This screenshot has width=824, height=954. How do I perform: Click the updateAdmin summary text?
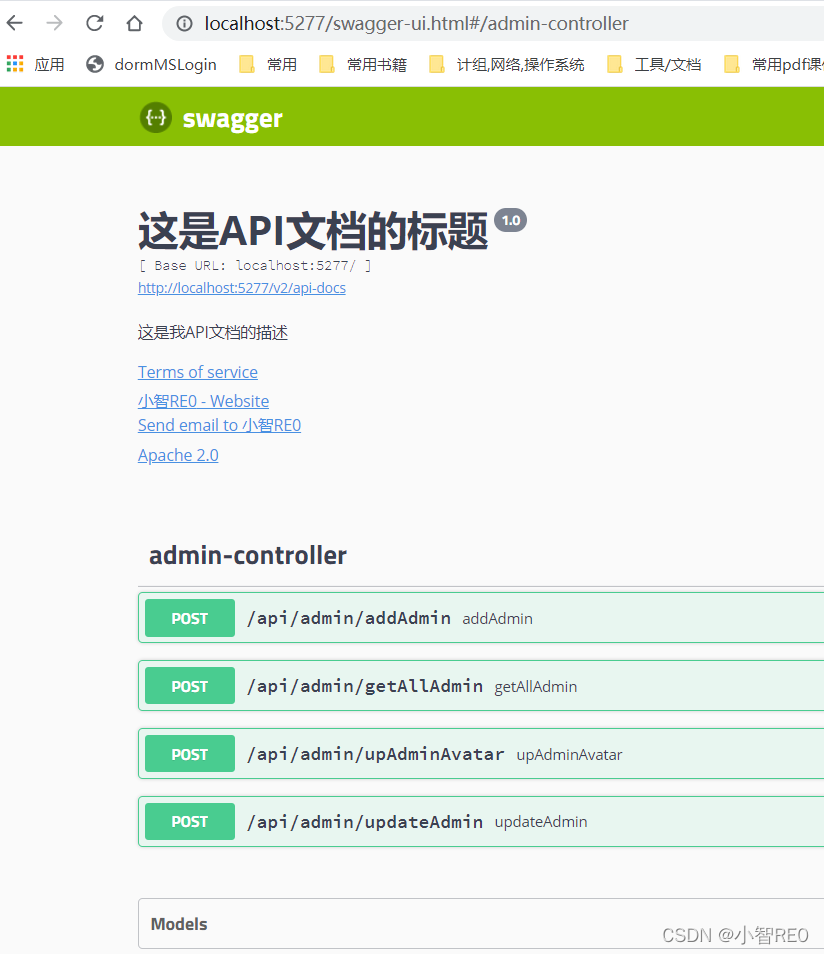coord(541,822)
